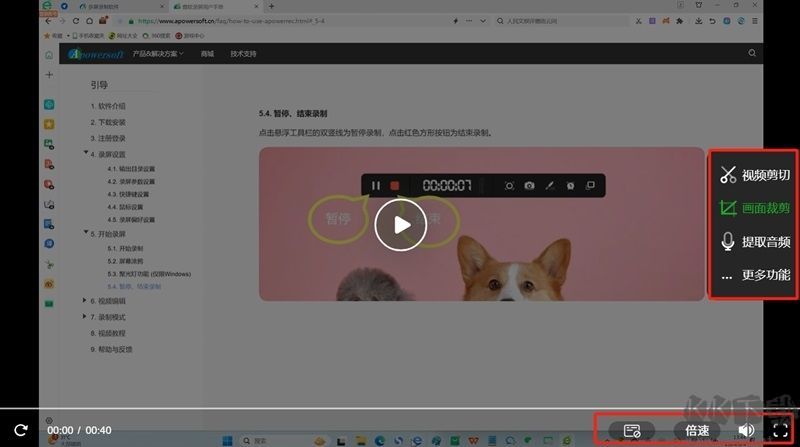Image resolution: width=800 pixels, height=447 pixels.
Task: Click the Apowersoft logo in site header
Action: [96, 54]
